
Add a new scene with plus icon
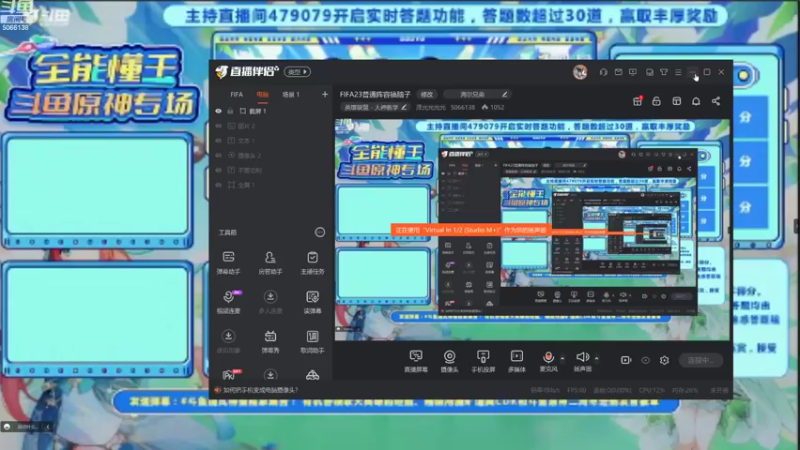click(x=325, y=94)
